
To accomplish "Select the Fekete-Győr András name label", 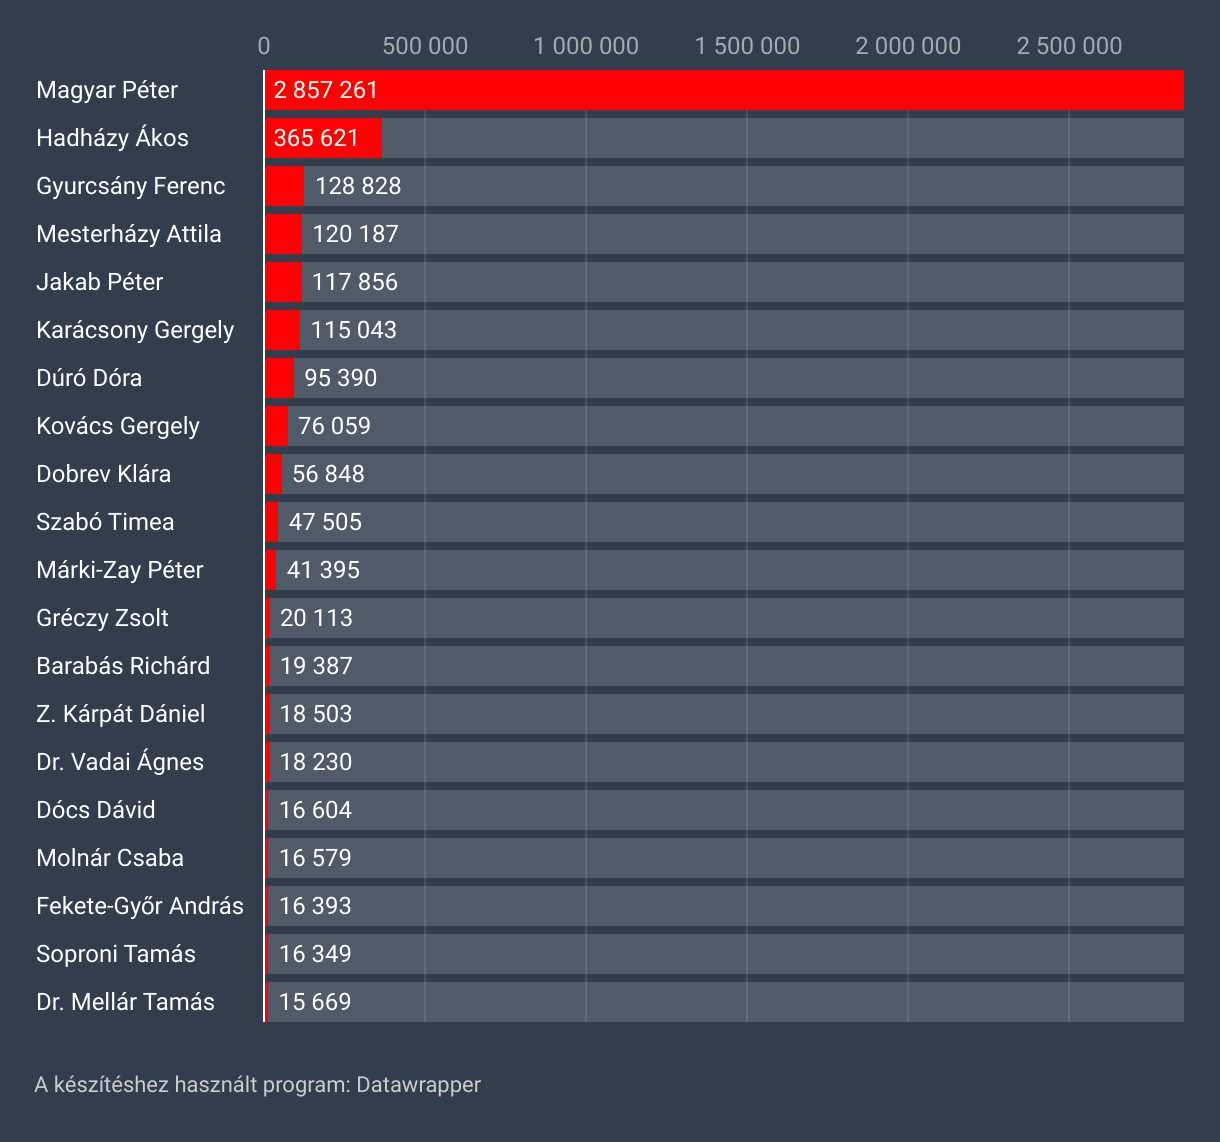I will [x=140, y=906].
